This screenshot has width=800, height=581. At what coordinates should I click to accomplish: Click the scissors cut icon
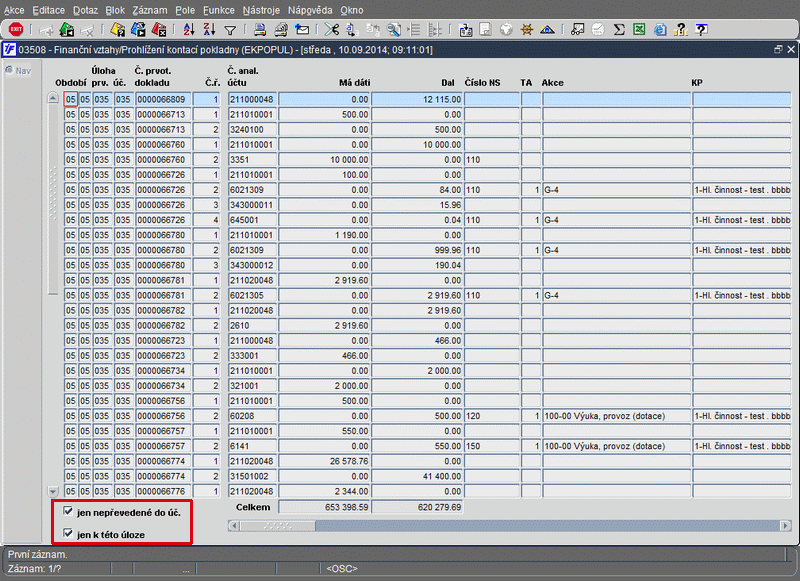pos(332,29)
